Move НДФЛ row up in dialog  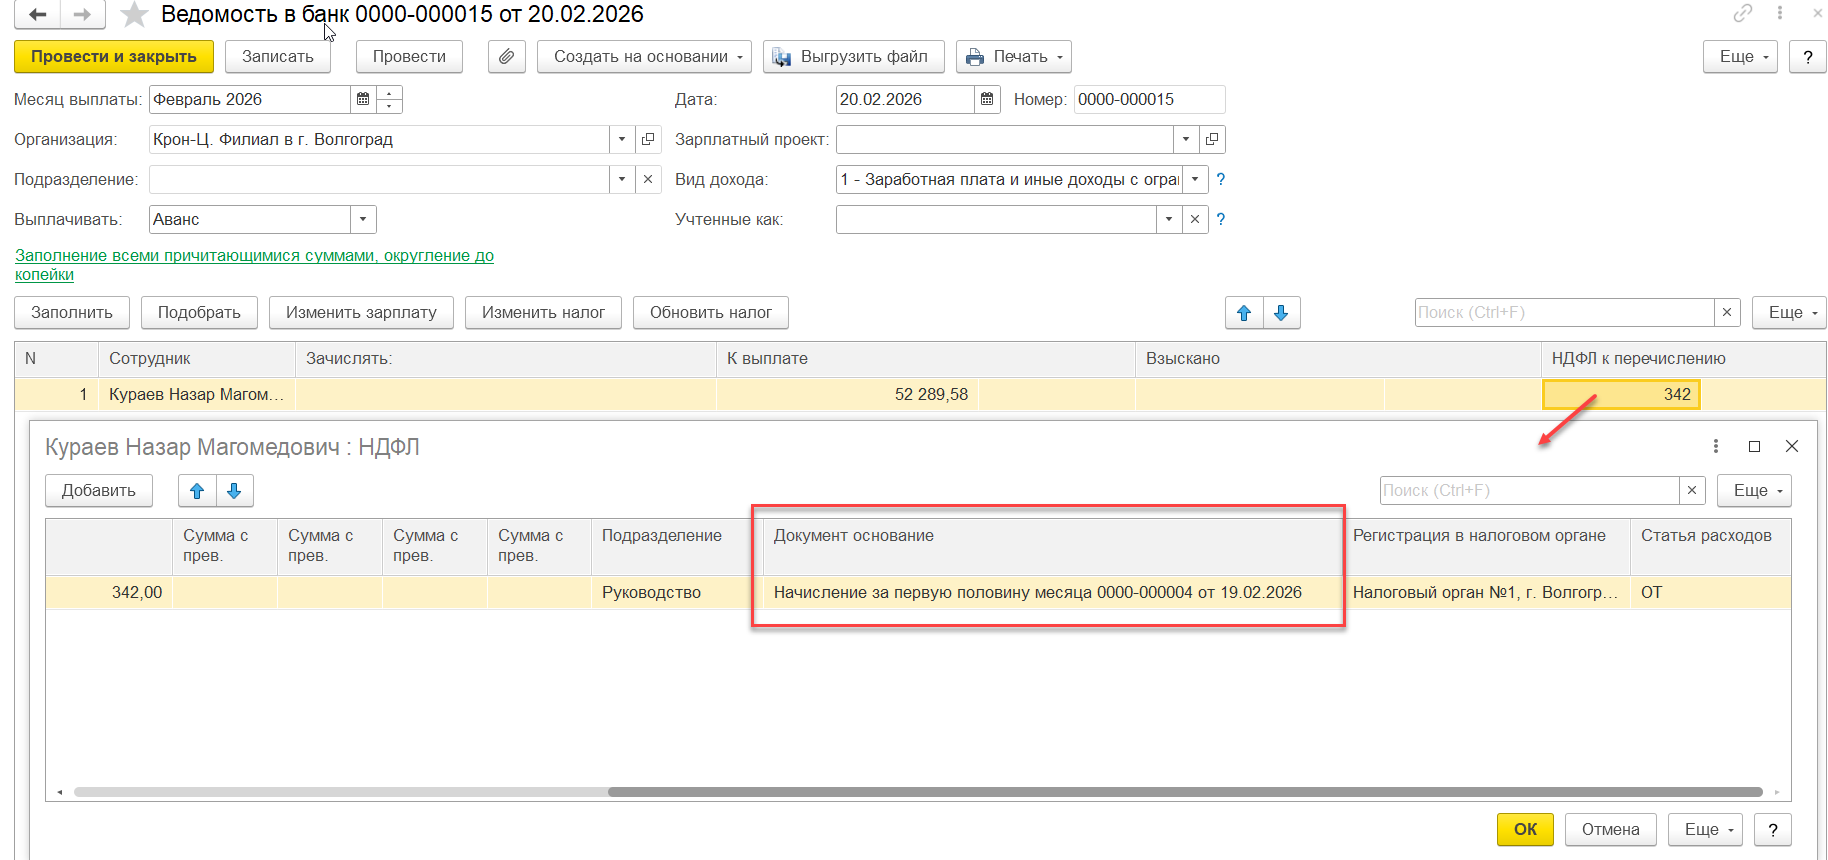[197, 491]
